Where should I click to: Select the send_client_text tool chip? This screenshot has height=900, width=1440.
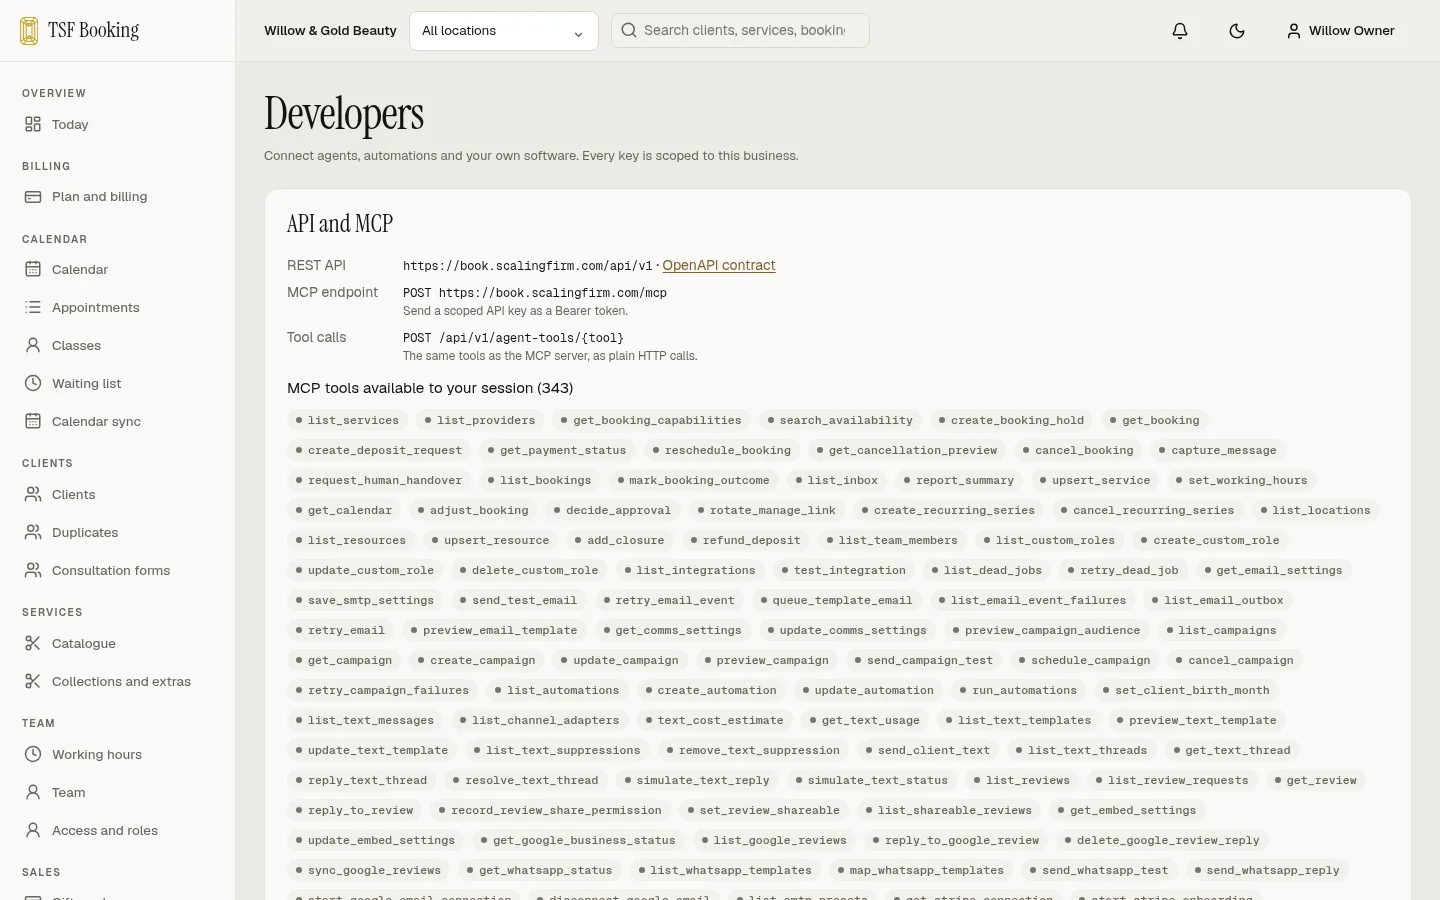point(927,751)
